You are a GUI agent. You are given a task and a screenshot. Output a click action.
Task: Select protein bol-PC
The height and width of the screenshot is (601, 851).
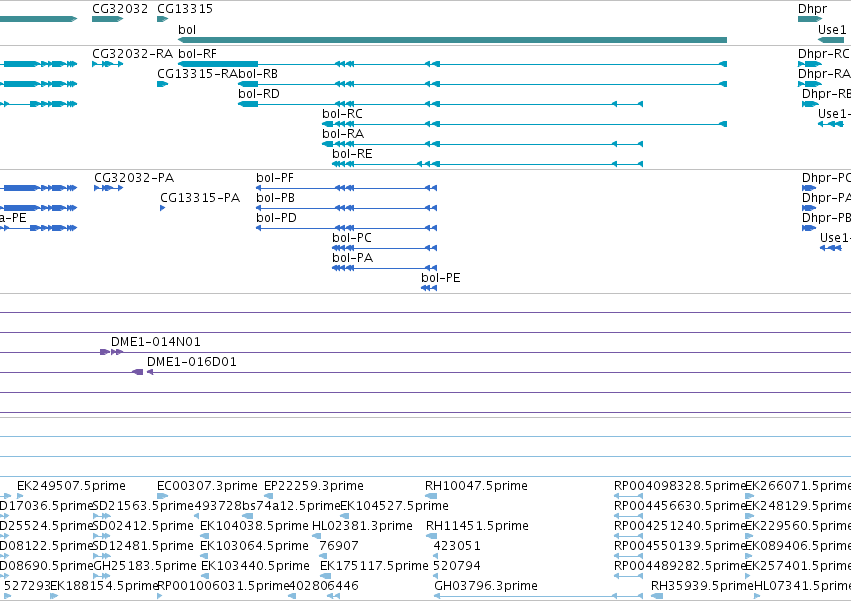pos(384,248)
